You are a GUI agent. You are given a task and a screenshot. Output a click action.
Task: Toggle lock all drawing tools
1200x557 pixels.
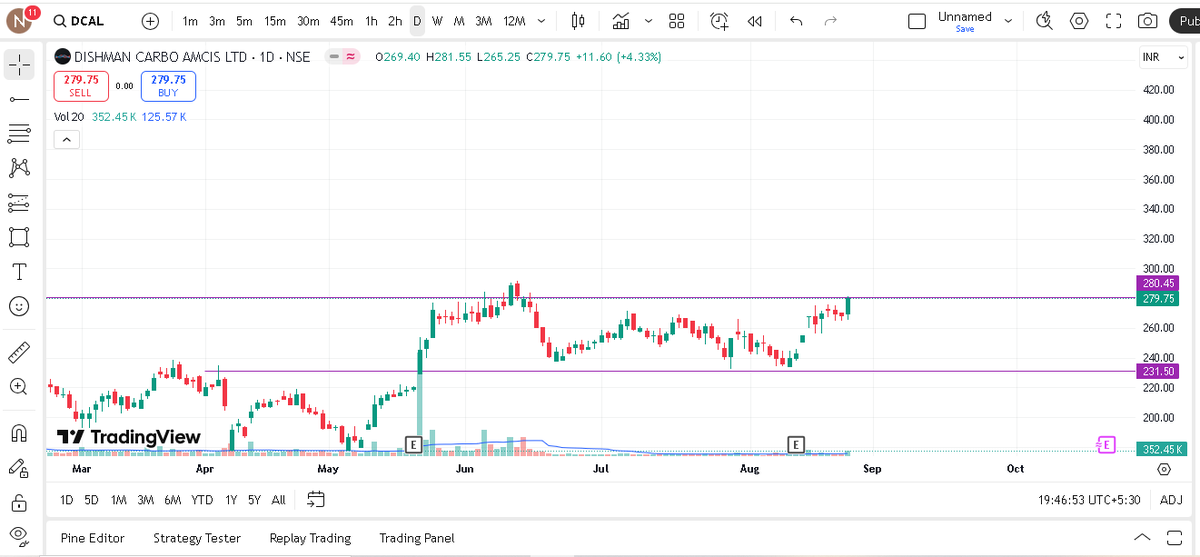click(19, 502)
